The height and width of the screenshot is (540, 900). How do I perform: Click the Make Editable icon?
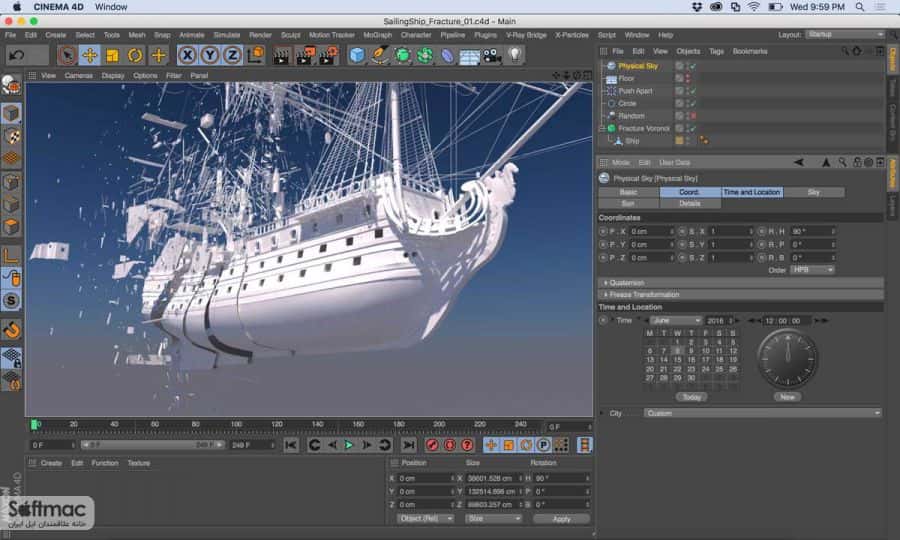pyautogui.click(x=11, y=85)
